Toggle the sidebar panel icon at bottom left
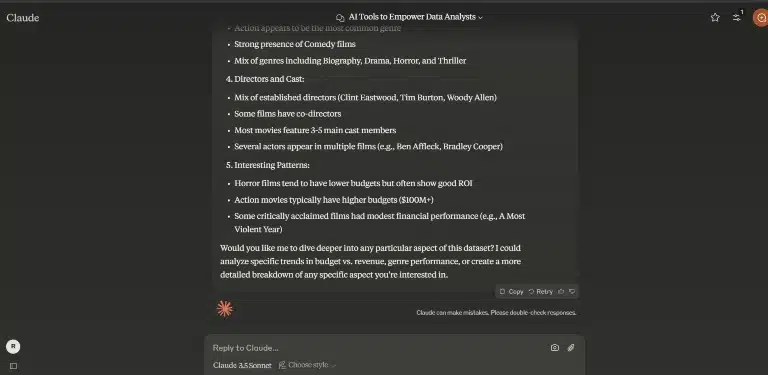768x375 pixels. point(13,366)
